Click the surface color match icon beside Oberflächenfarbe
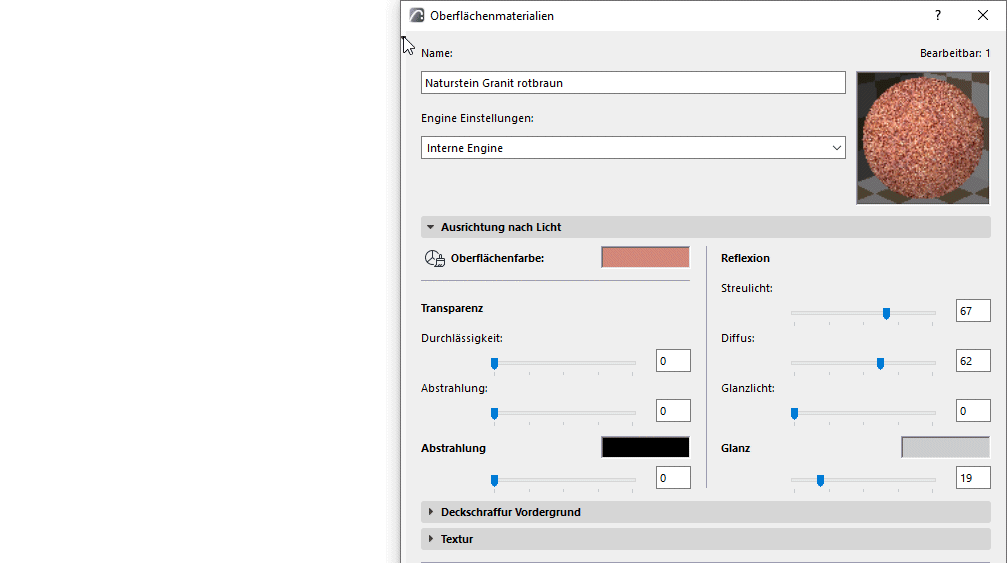1007x563 pixels. (x=435, y=258)
